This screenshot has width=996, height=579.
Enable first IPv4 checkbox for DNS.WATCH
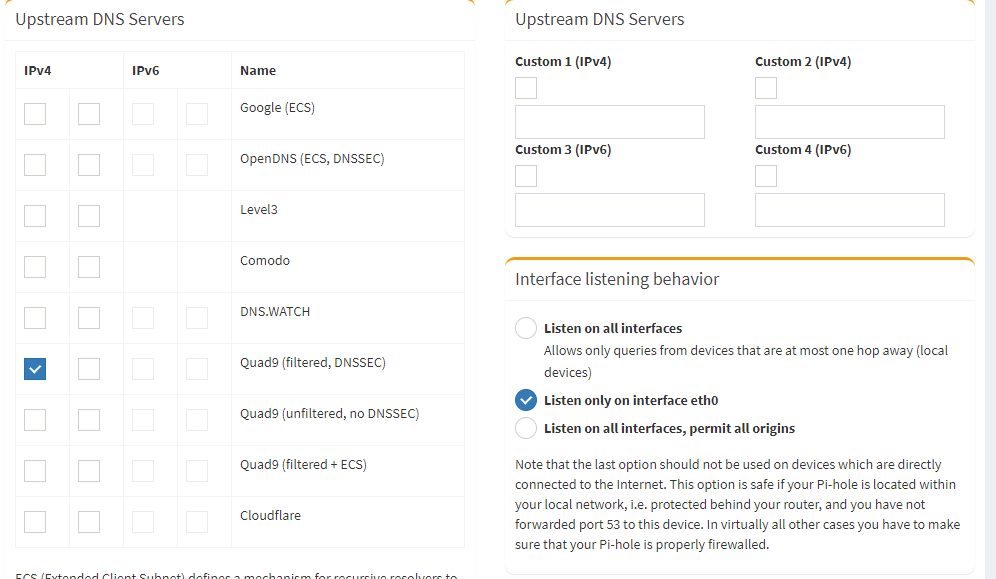(x=35, y=318)
